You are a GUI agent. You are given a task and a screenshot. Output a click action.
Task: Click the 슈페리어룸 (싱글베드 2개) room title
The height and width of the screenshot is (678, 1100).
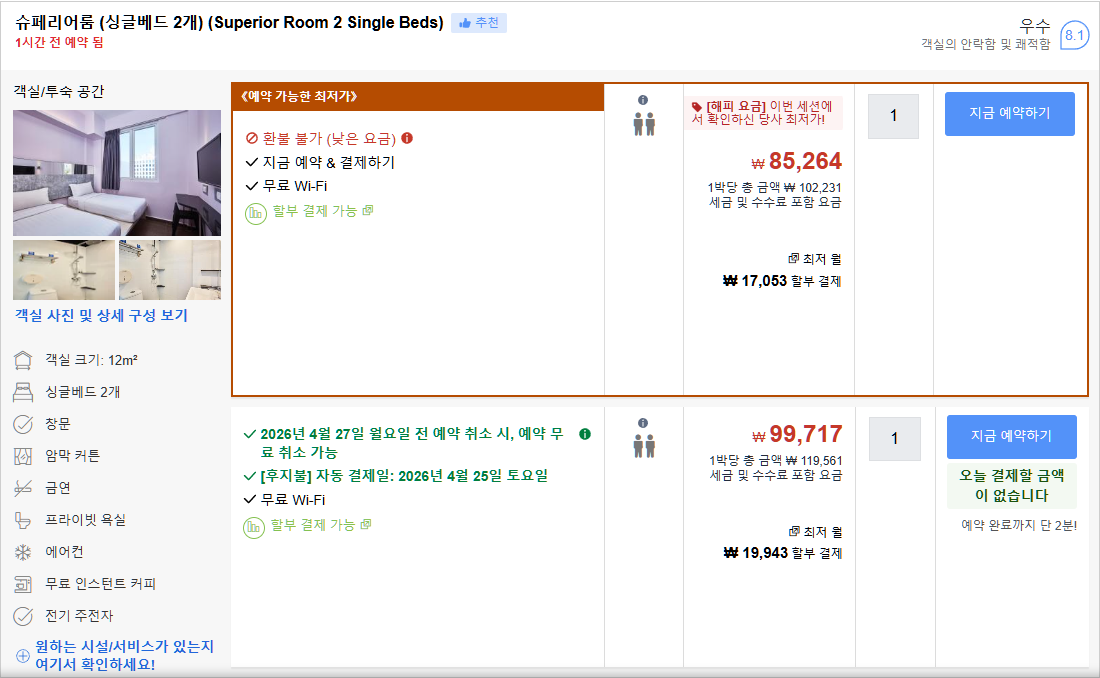(229, 22)
